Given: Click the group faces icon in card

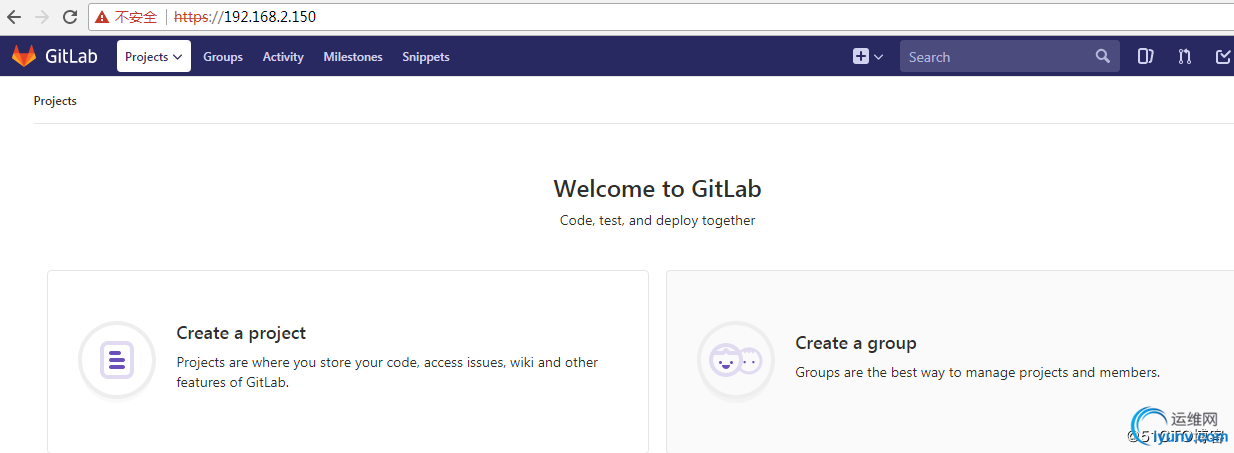Looking at the screenshot, I should [736, 360].
